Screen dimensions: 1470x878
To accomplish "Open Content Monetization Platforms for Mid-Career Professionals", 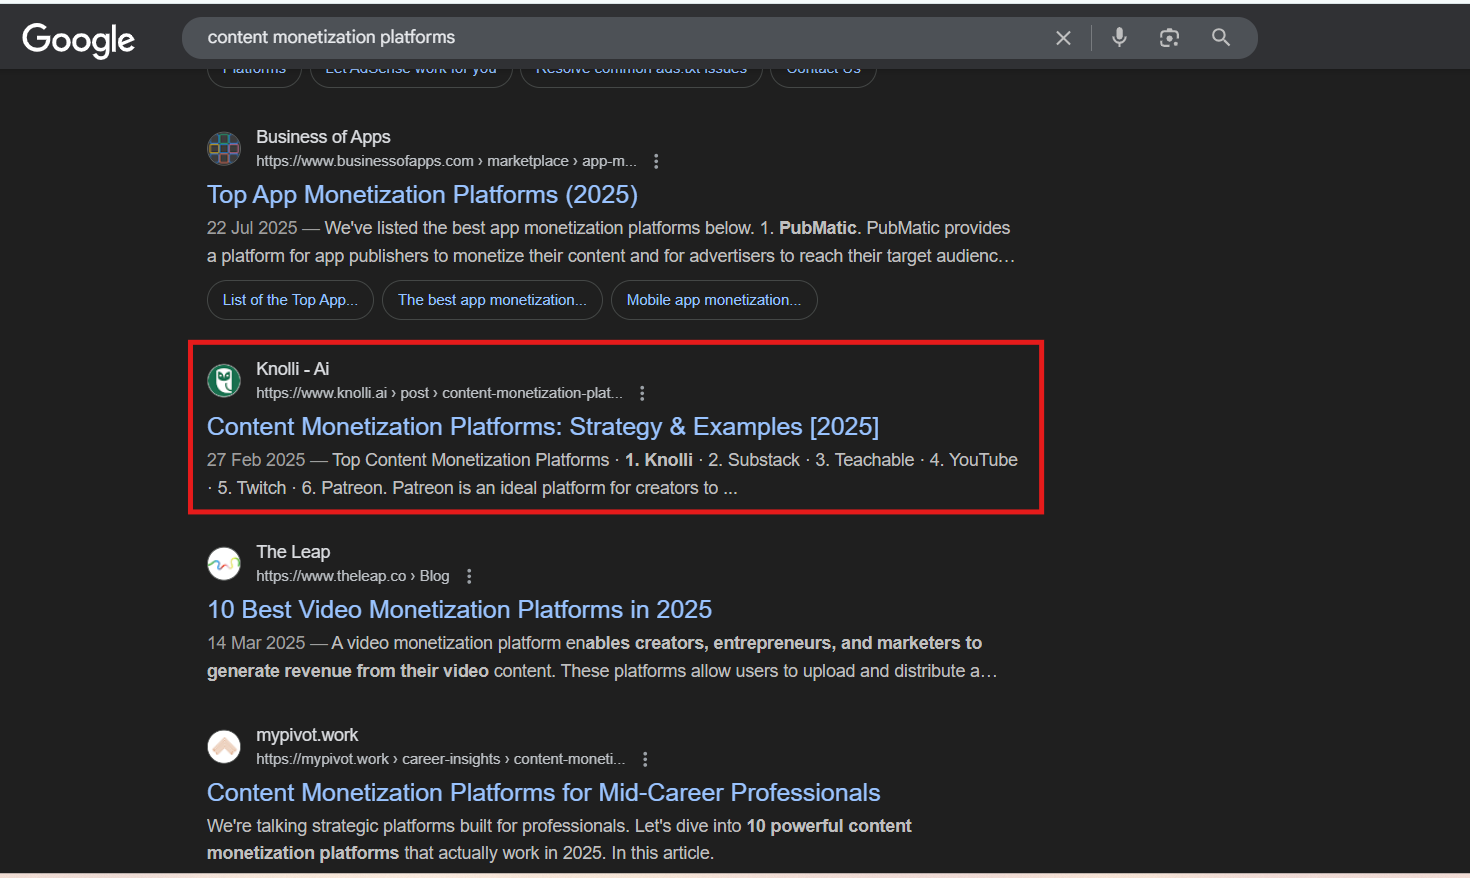I will [543, 792].
